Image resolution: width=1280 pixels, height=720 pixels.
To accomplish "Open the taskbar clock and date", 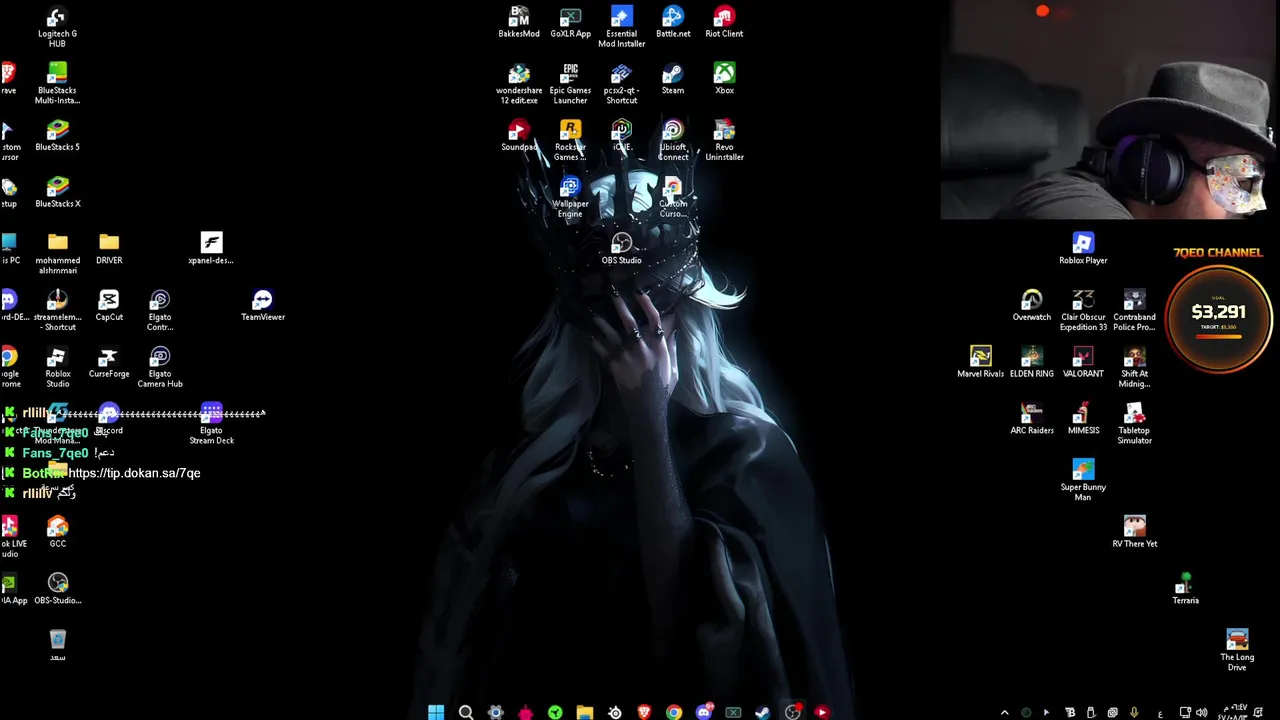I will click(x=1233, y=713).
